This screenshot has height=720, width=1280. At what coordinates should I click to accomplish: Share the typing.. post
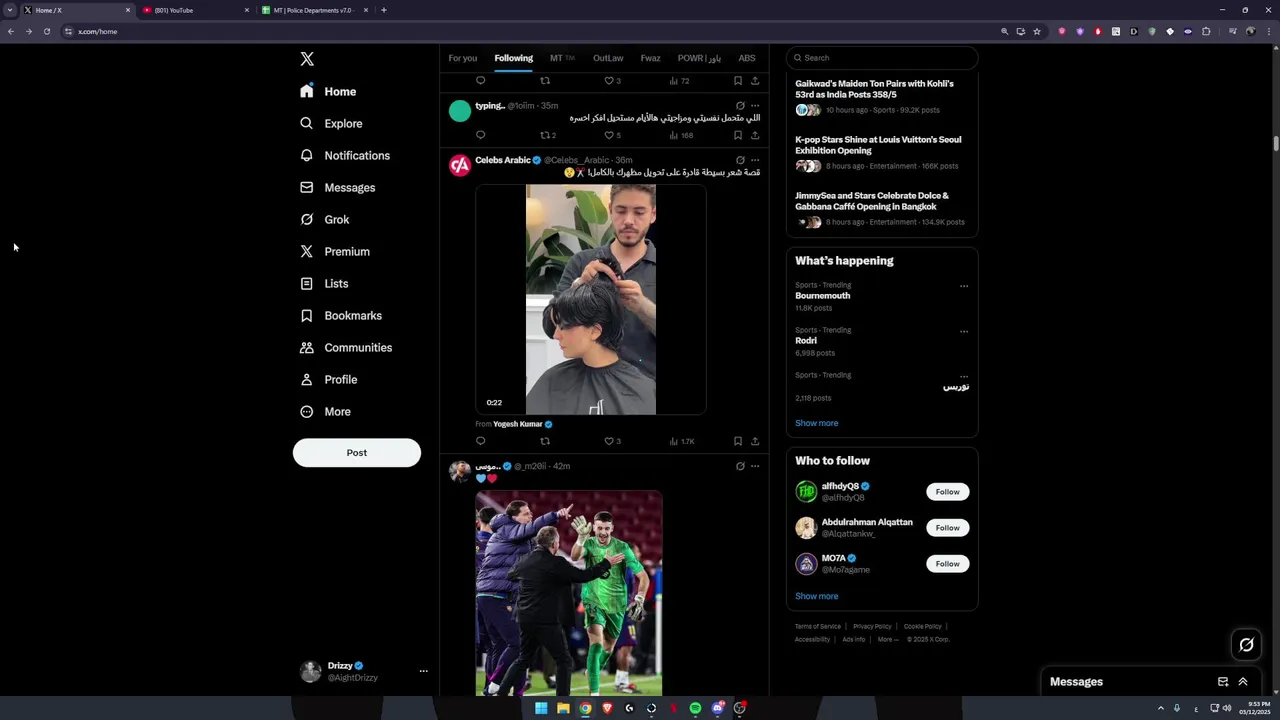(755, 135)
